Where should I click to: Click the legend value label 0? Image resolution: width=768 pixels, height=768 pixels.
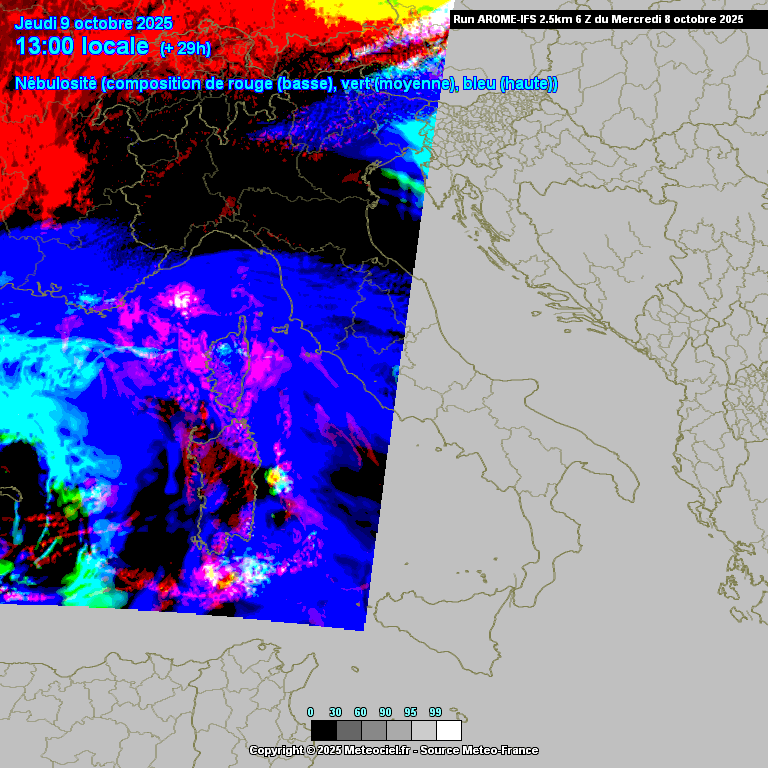pyautogui.click(x=310, y=712)
